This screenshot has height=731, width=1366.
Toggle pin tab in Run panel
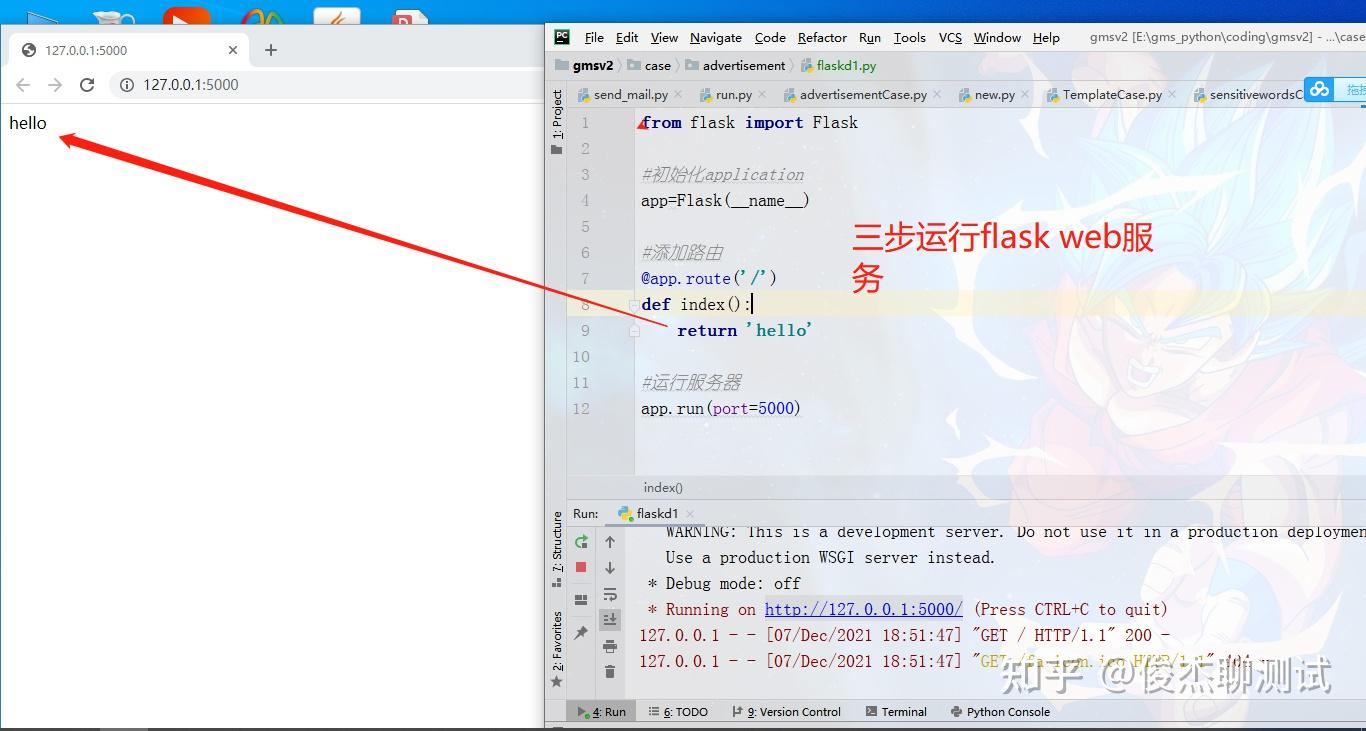[581, 633]
